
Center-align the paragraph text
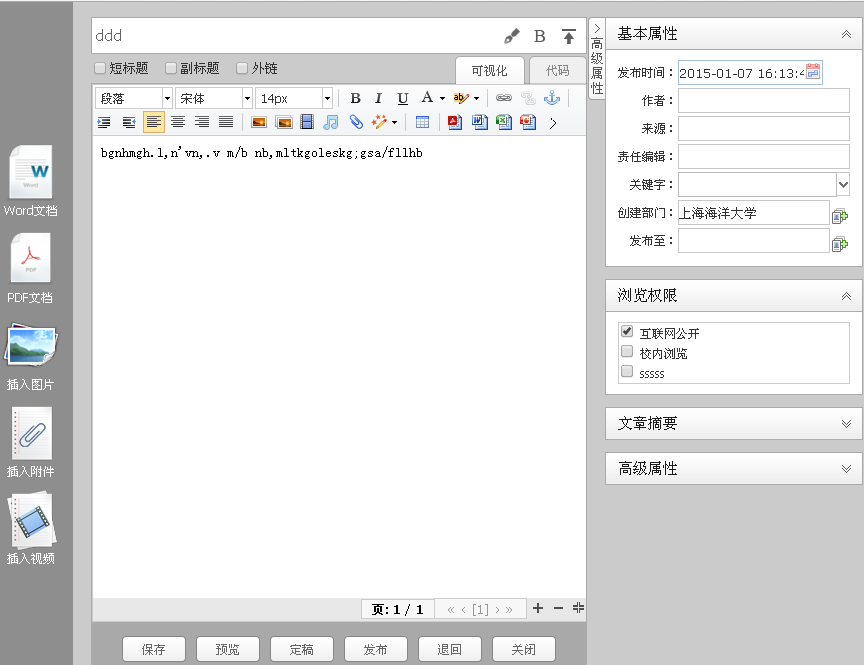[178, 122]
